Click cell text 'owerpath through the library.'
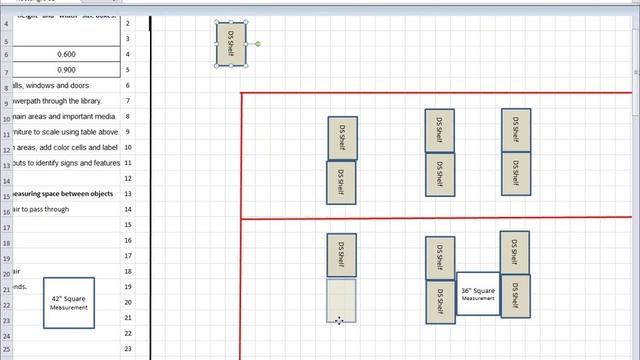 point(57,101)
